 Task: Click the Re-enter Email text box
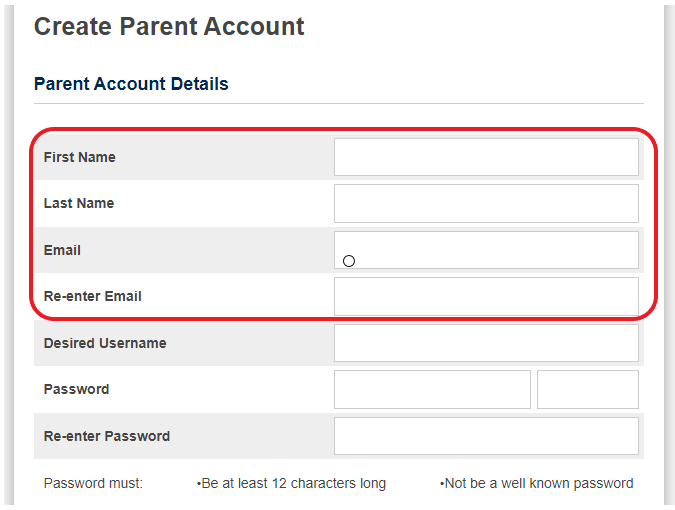tap(486, 297)
